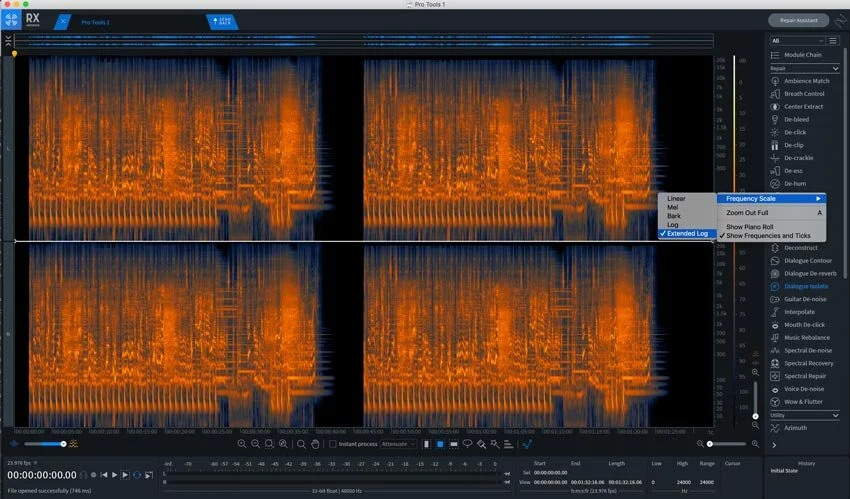
Task: Open the De-crackle module
Action: click(x=791, y=158)
